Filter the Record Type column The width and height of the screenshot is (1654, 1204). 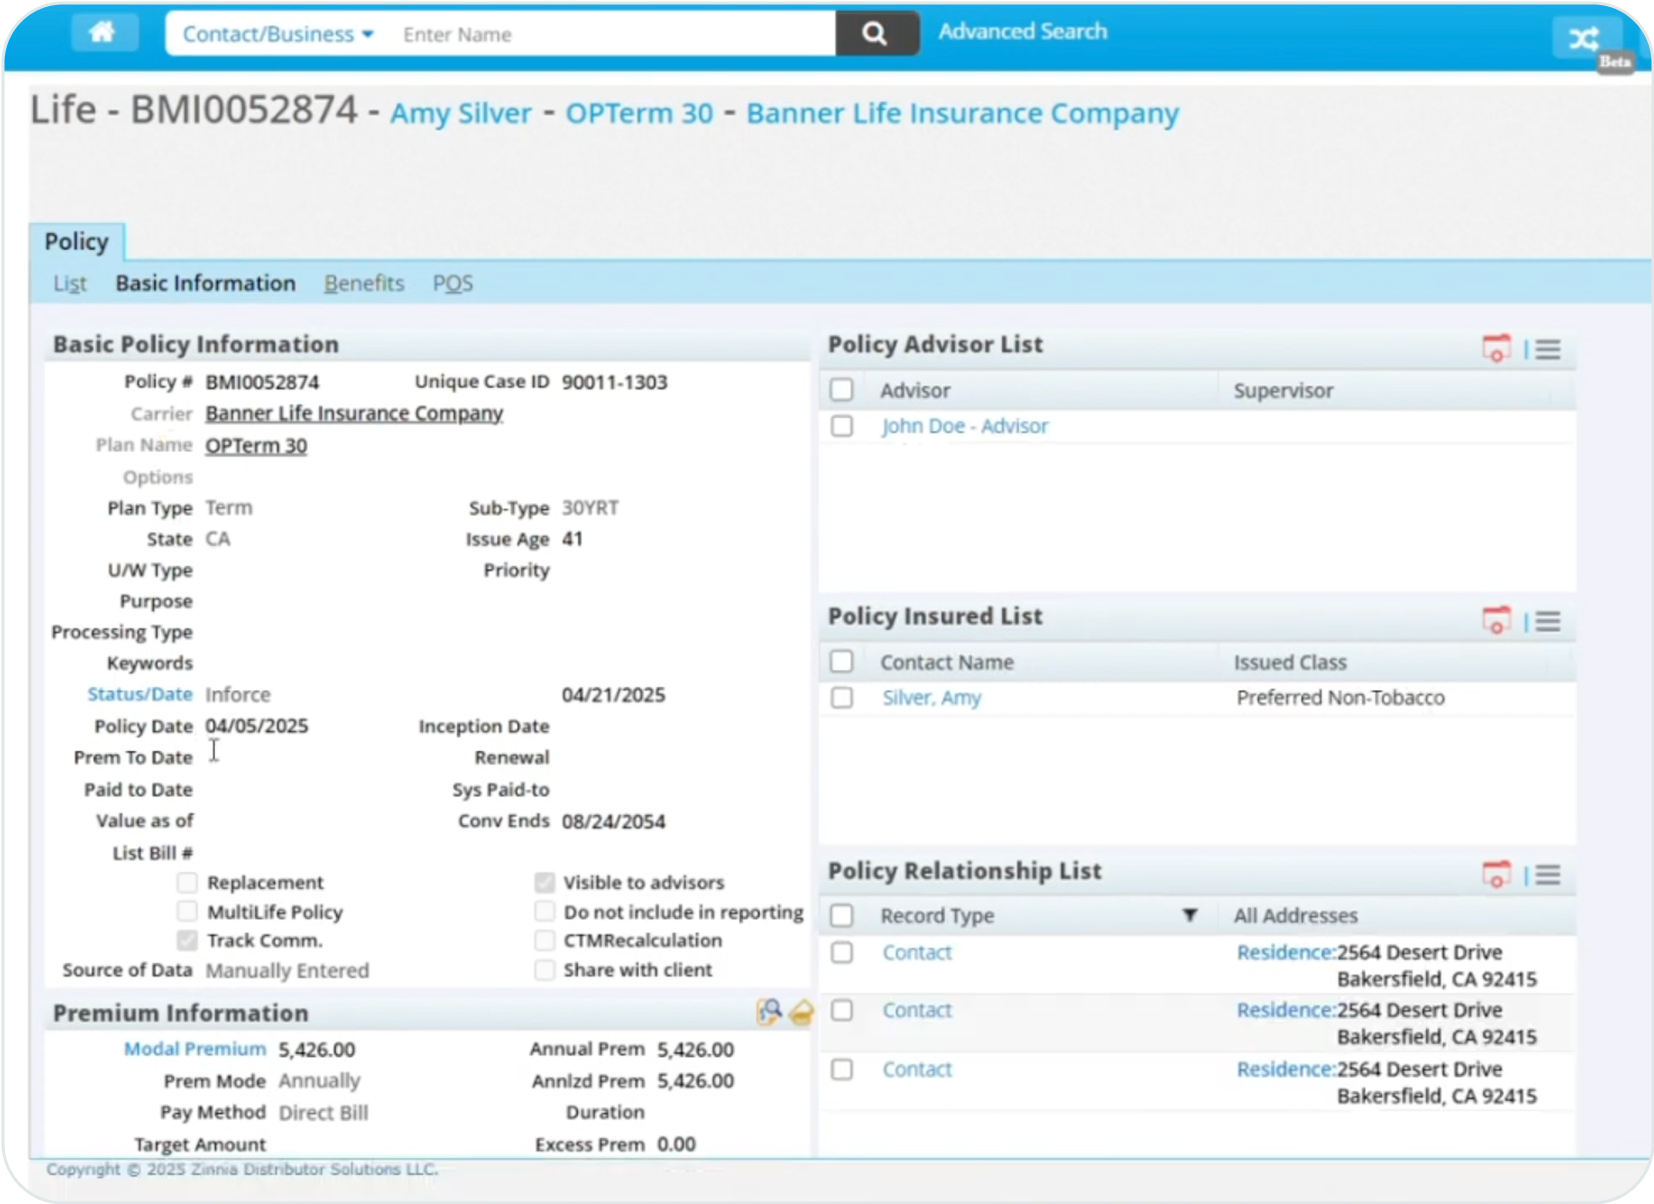1189,915
